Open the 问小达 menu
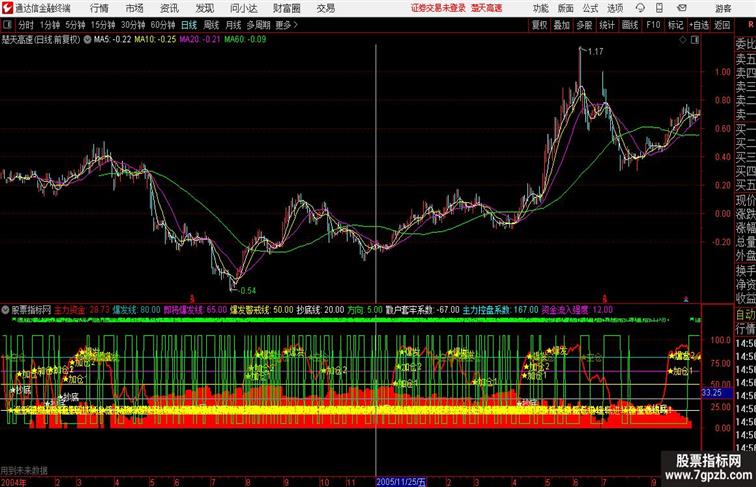The image size is (756, 487). tap(244, 8)
